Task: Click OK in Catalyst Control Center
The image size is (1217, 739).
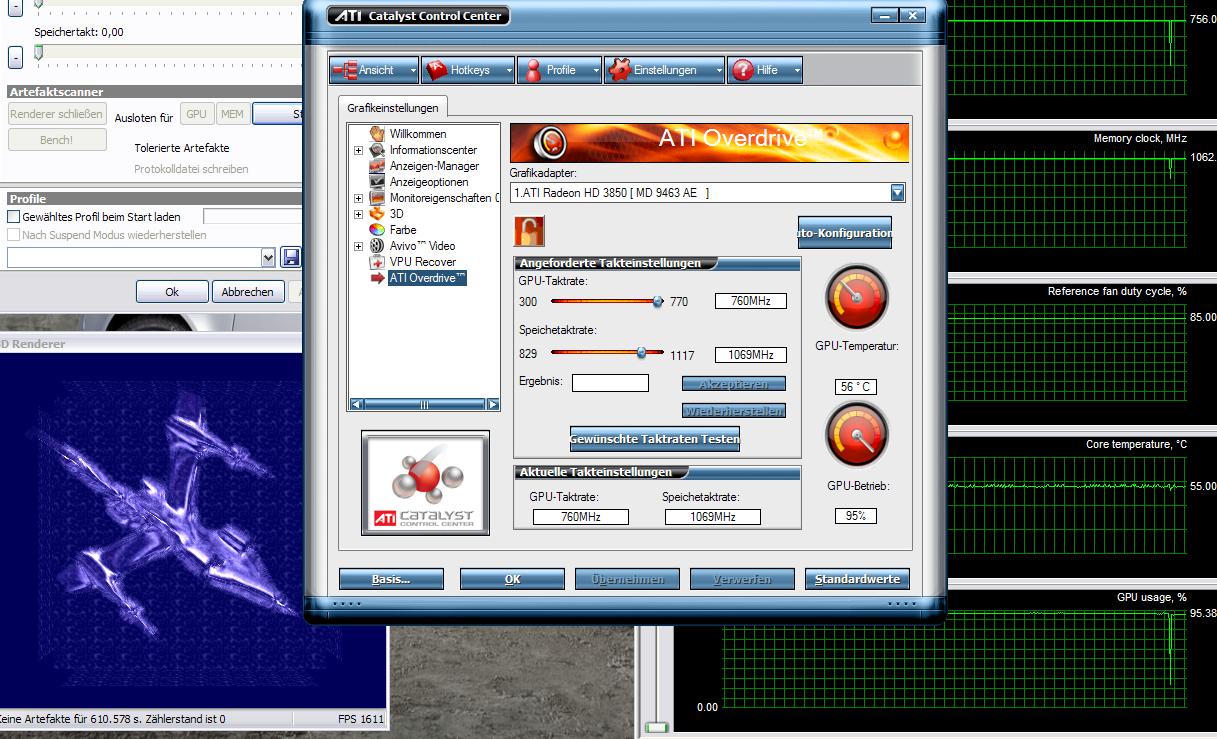Action: click(x=512, y=579)
